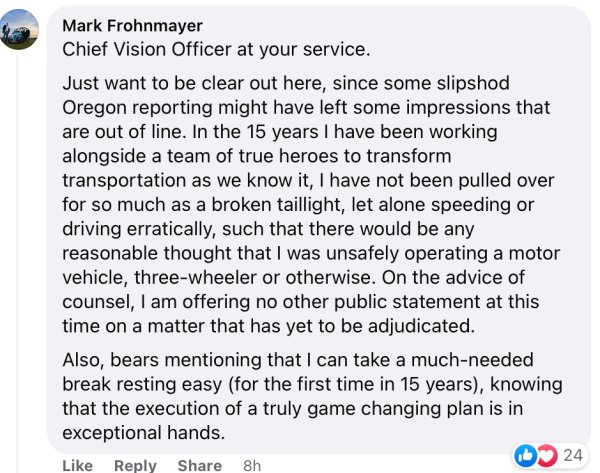The image size is (600, 473).
Task: Click the red heart reaction icon
Action: click(x=545, y=455)
